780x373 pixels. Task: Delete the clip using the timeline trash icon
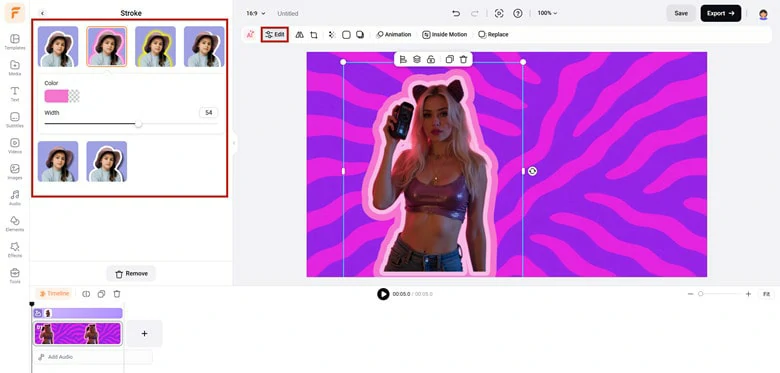[x=117, y=294]
